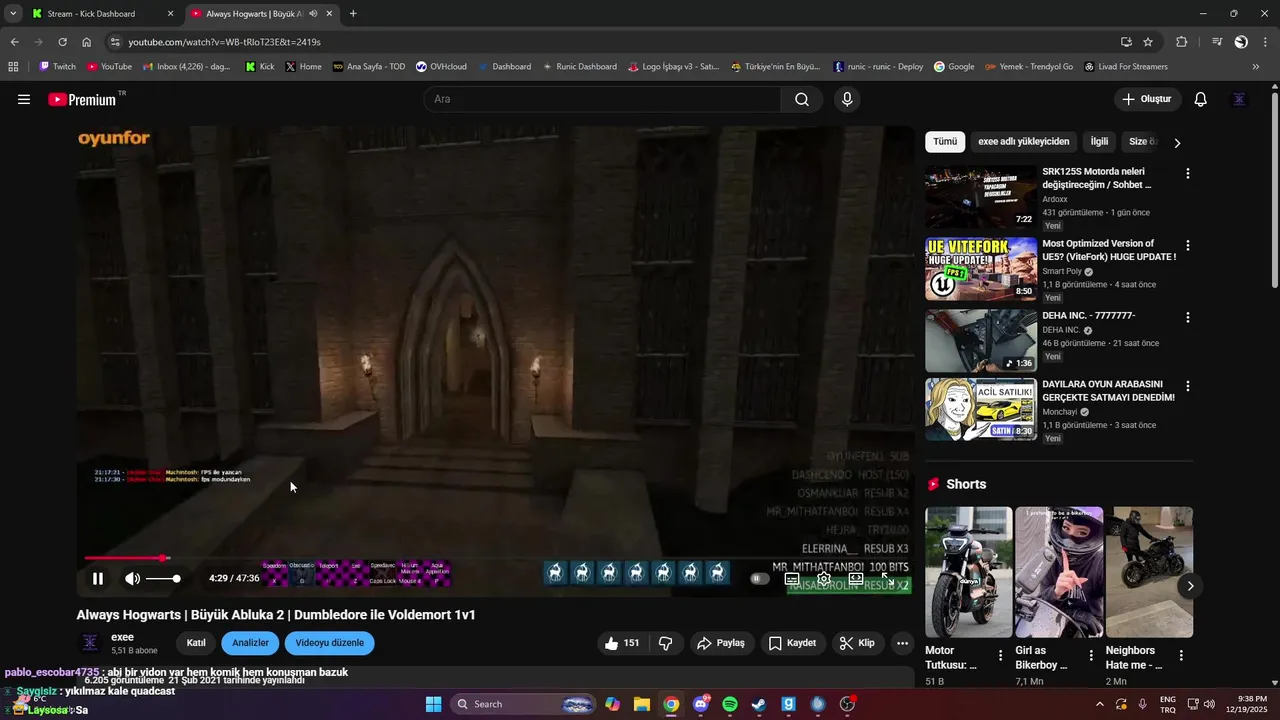Viewport: 1280px width, 720px height.
Task: Open Chrome extensions puzzle icon
Action: pyautogui.click(x=1181, y=42)
